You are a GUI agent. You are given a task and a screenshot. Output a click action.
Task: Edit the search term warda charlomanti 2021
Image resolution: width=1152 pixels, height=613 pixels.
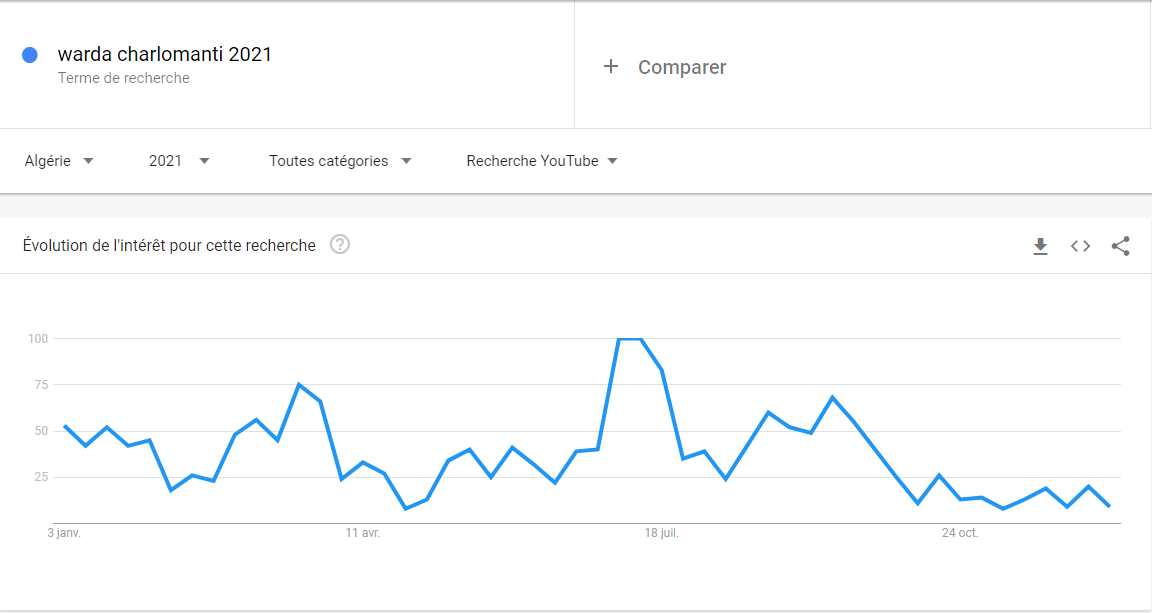pos(165,54)
